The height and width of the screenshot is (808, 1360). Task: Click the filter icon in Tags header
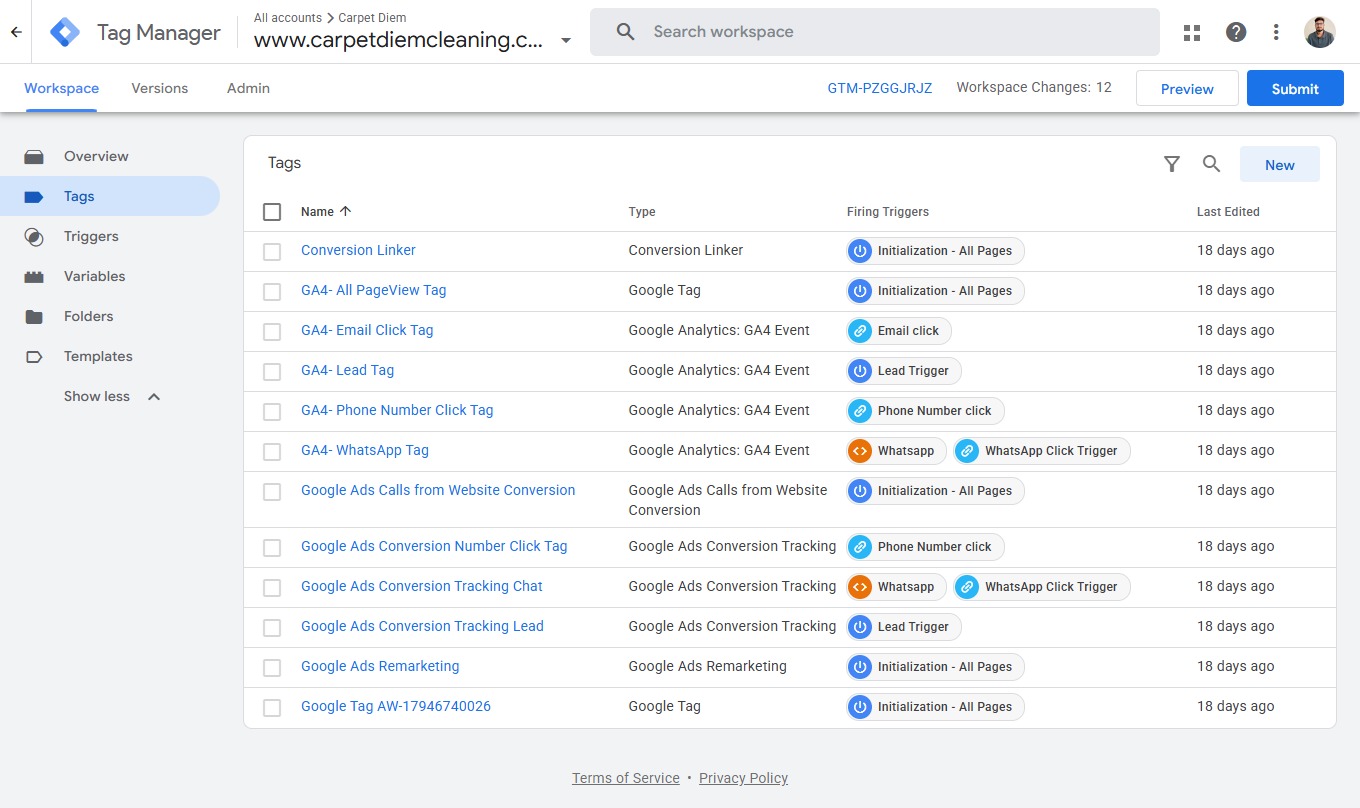pyautogui.click(x=1172, y=164)
